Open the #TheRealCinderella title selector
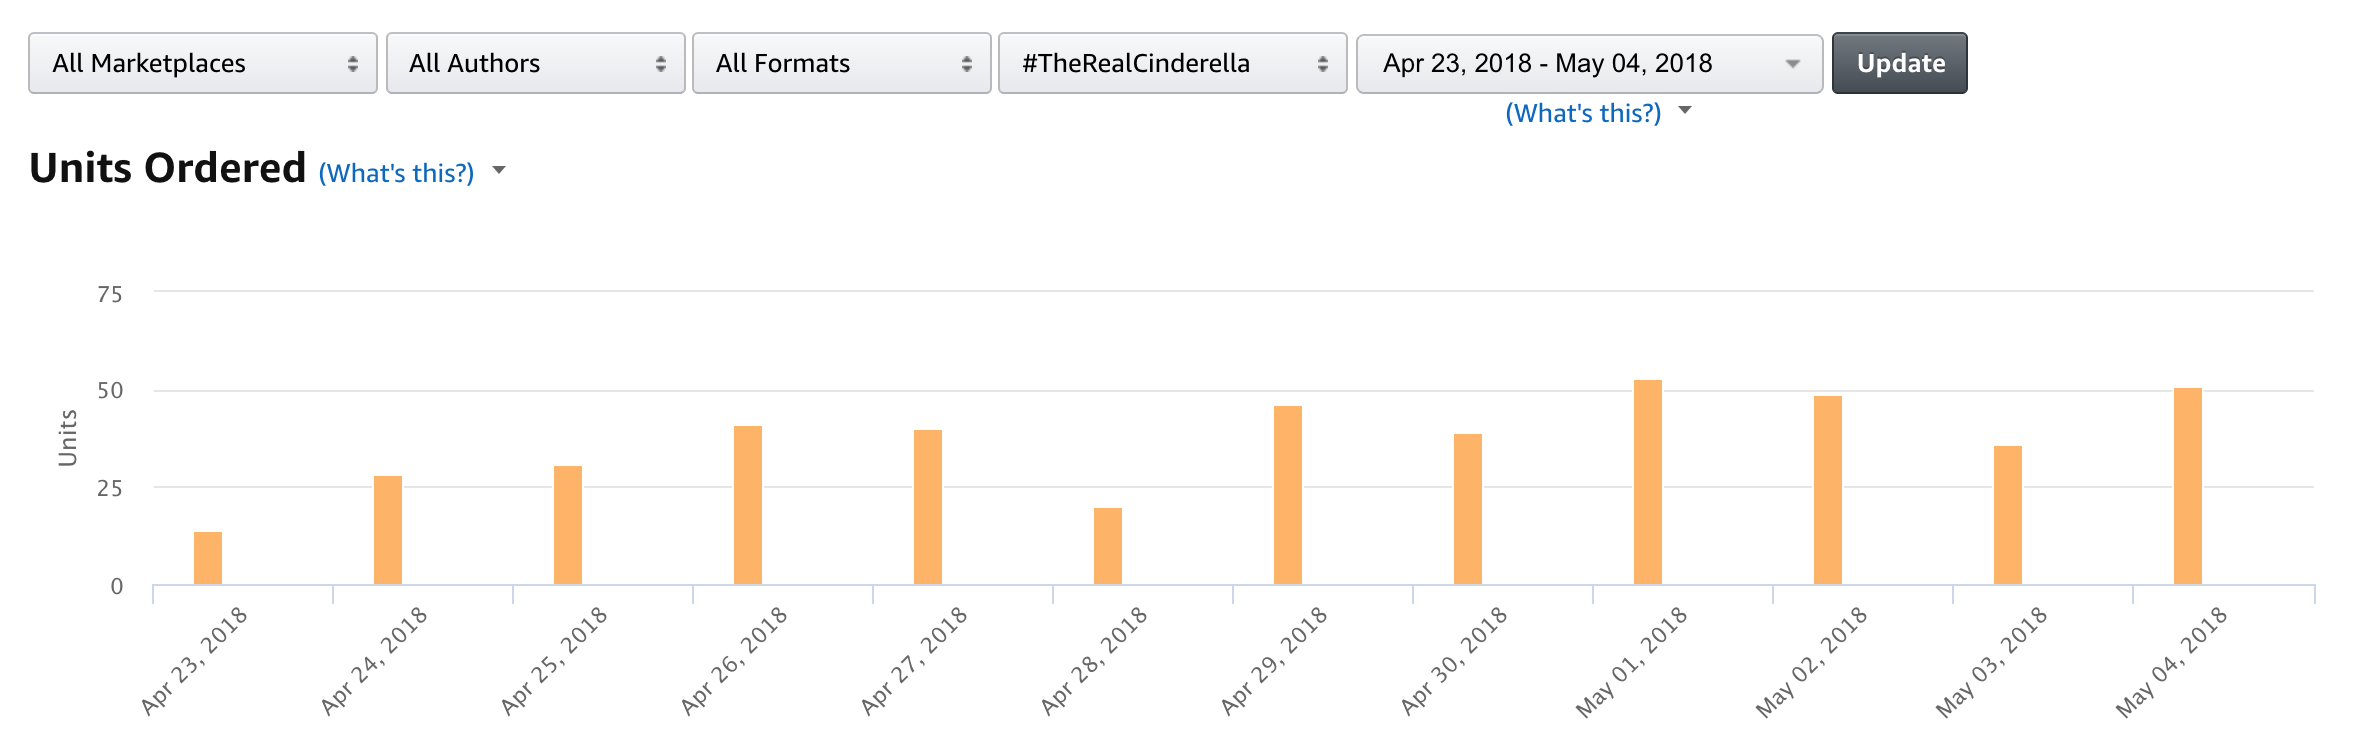Screen dimensions: 2358x756 click(1173, 63)
